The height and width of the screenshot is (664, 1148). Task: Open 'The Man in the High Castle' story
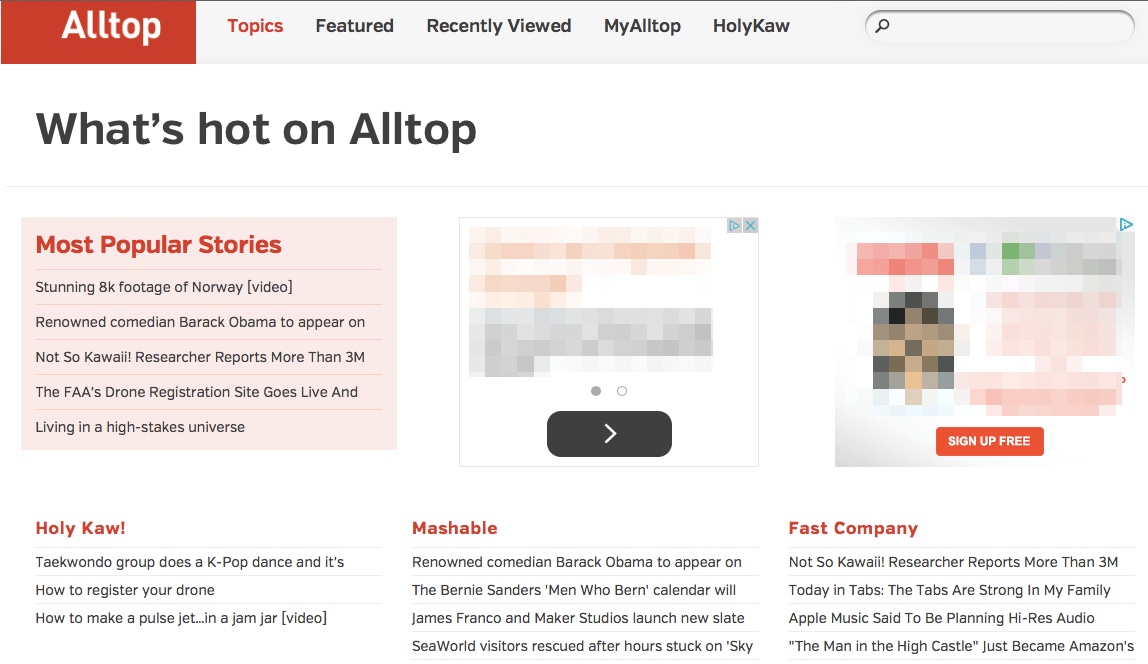click(x=961, y=646)
